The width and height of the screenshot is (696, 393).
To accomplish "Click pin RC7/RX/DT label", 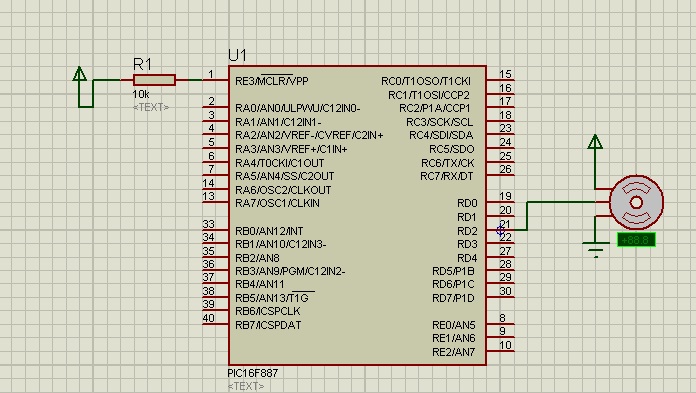I will (x=447, y=176).
